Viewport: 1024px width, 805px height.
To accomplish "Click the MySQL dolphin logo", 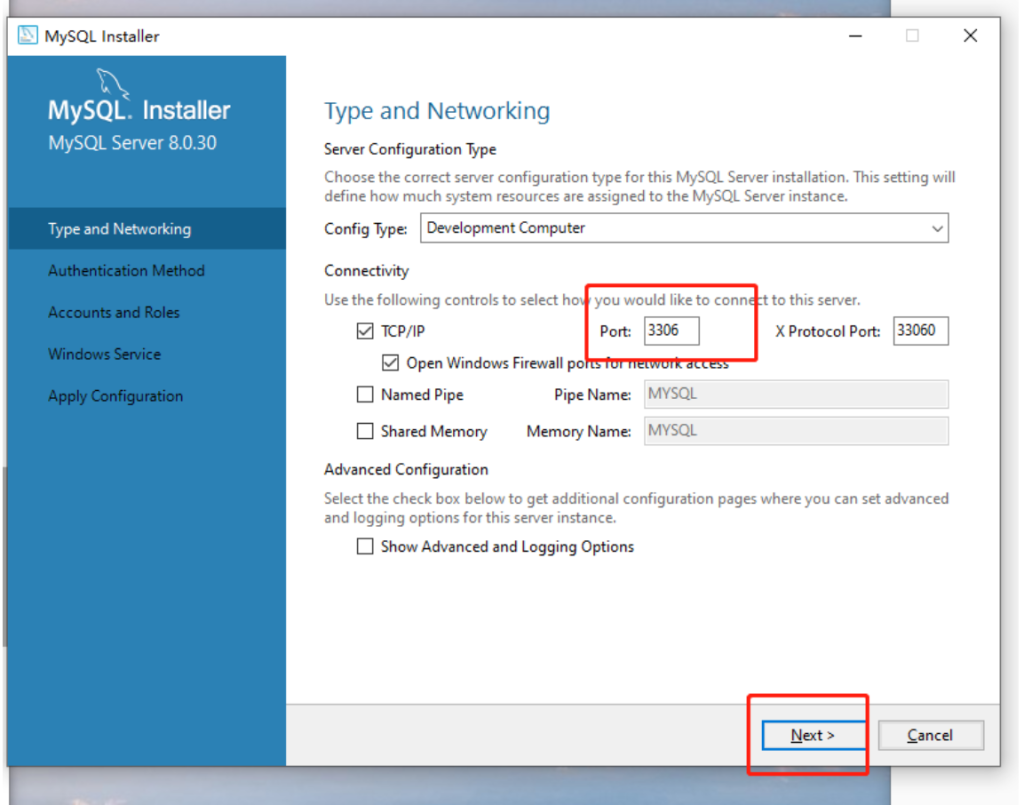I will tap(112, 85).
